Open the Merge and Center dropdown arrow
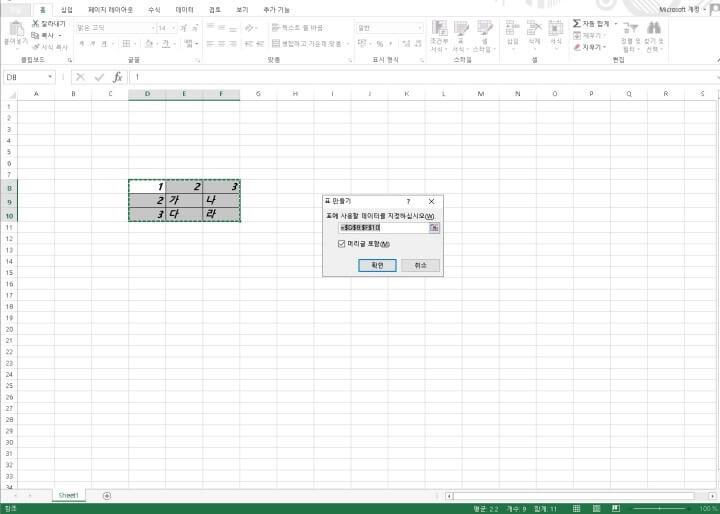 point(348,44)
